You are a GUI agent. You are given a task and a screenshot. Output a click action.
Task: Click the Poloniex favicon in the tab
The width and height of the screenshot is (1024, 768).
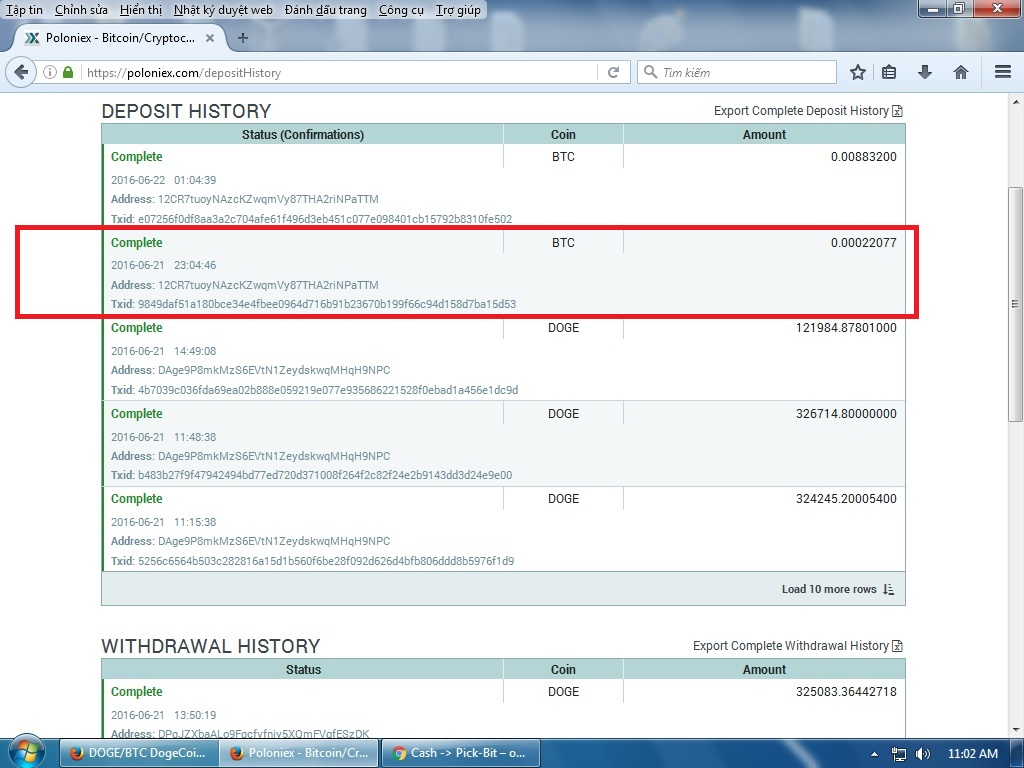coord(32,38)
